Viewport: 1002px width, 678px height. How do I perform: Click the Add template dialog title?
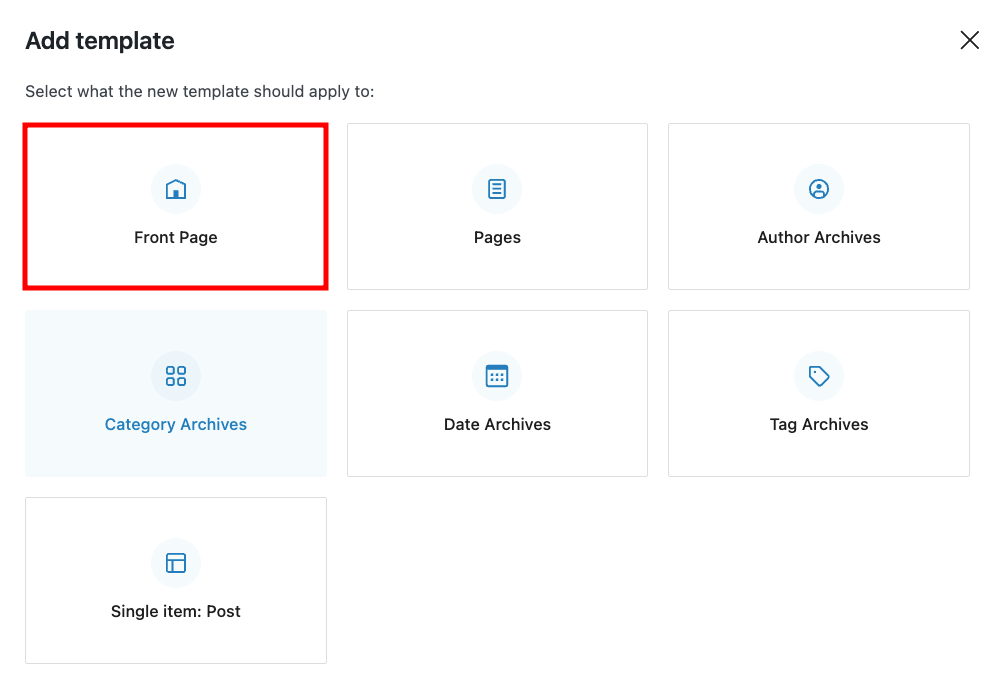[99, 41]
